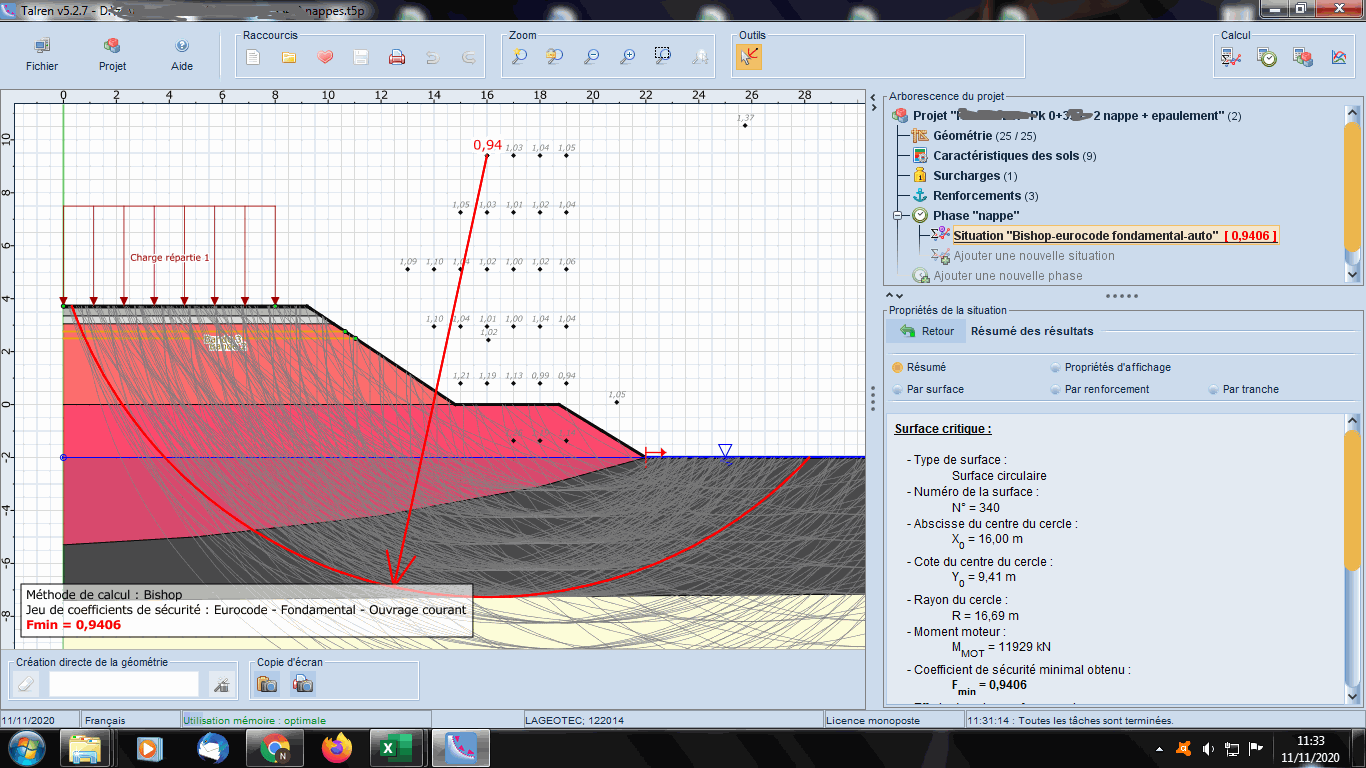This screenshot has width=1366, height=768.
Task: Toggle the highlighted Outils pointer tool
Action: (749, 57)
